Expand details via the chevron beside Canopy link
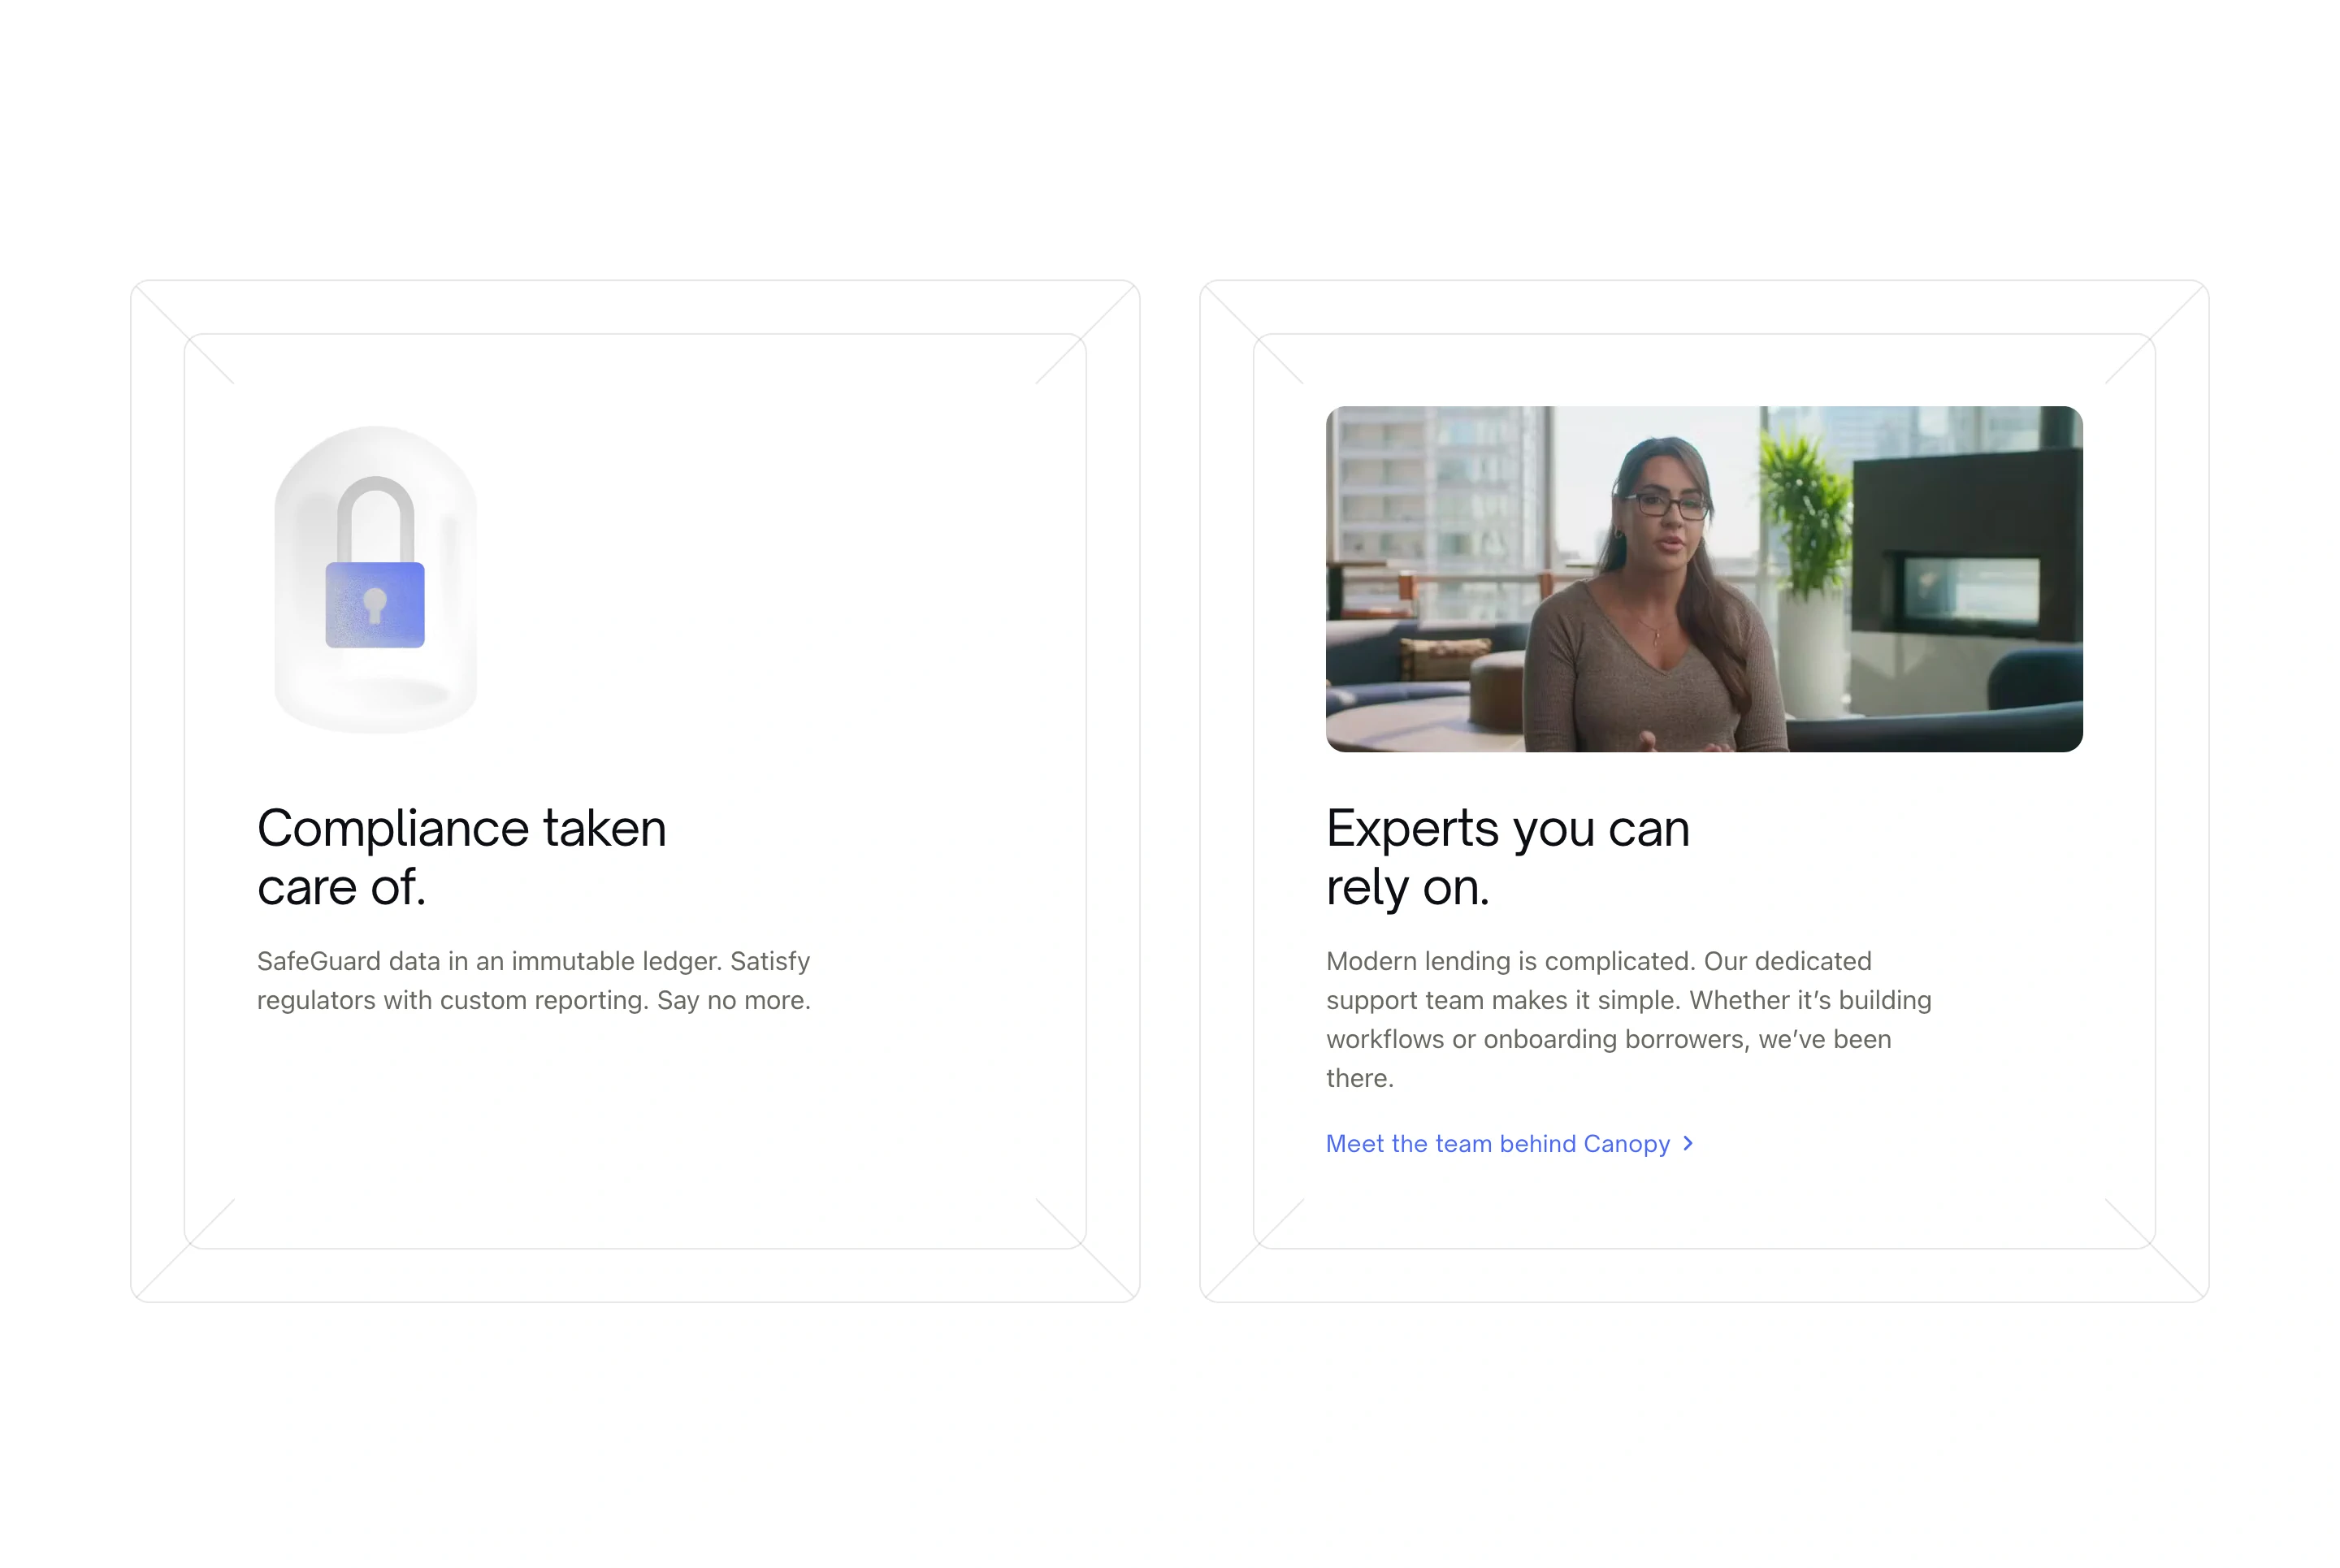2340x1568 pixels. point(1688,1143)
